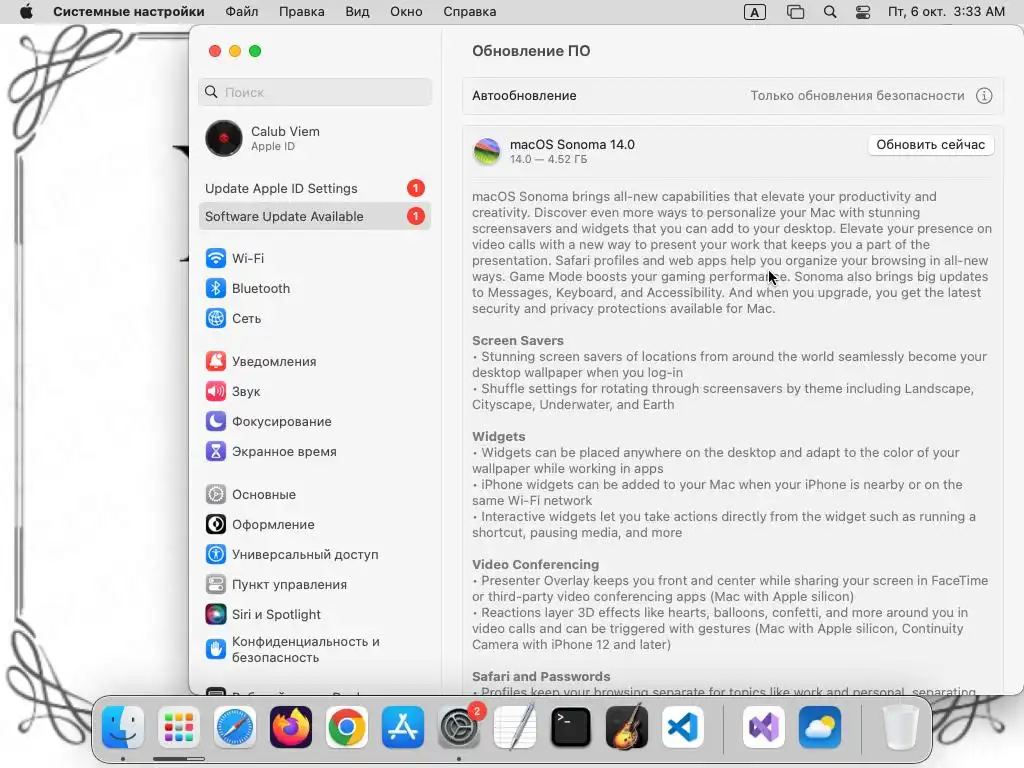Select the Звук speaker icon
Screen dimensions: 1024x768
pyautogui.click(x=216, y=391)
